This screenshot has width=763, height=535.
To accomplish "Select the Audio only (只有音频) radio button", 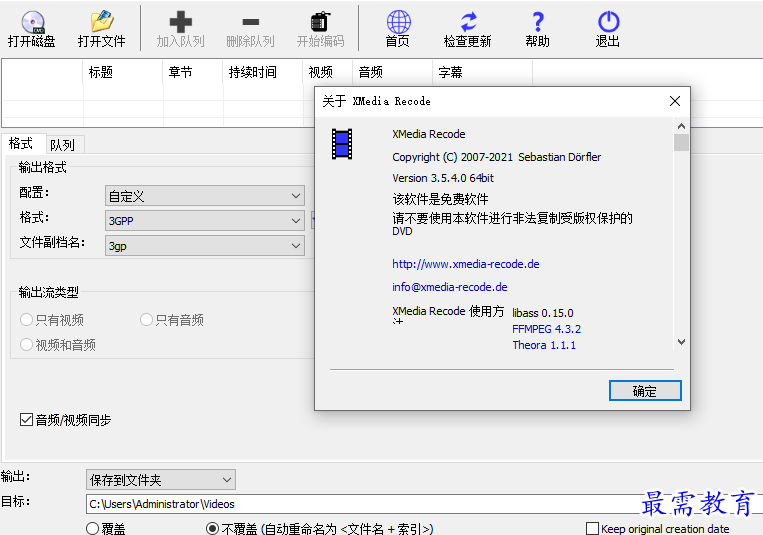I will (146, 320).
